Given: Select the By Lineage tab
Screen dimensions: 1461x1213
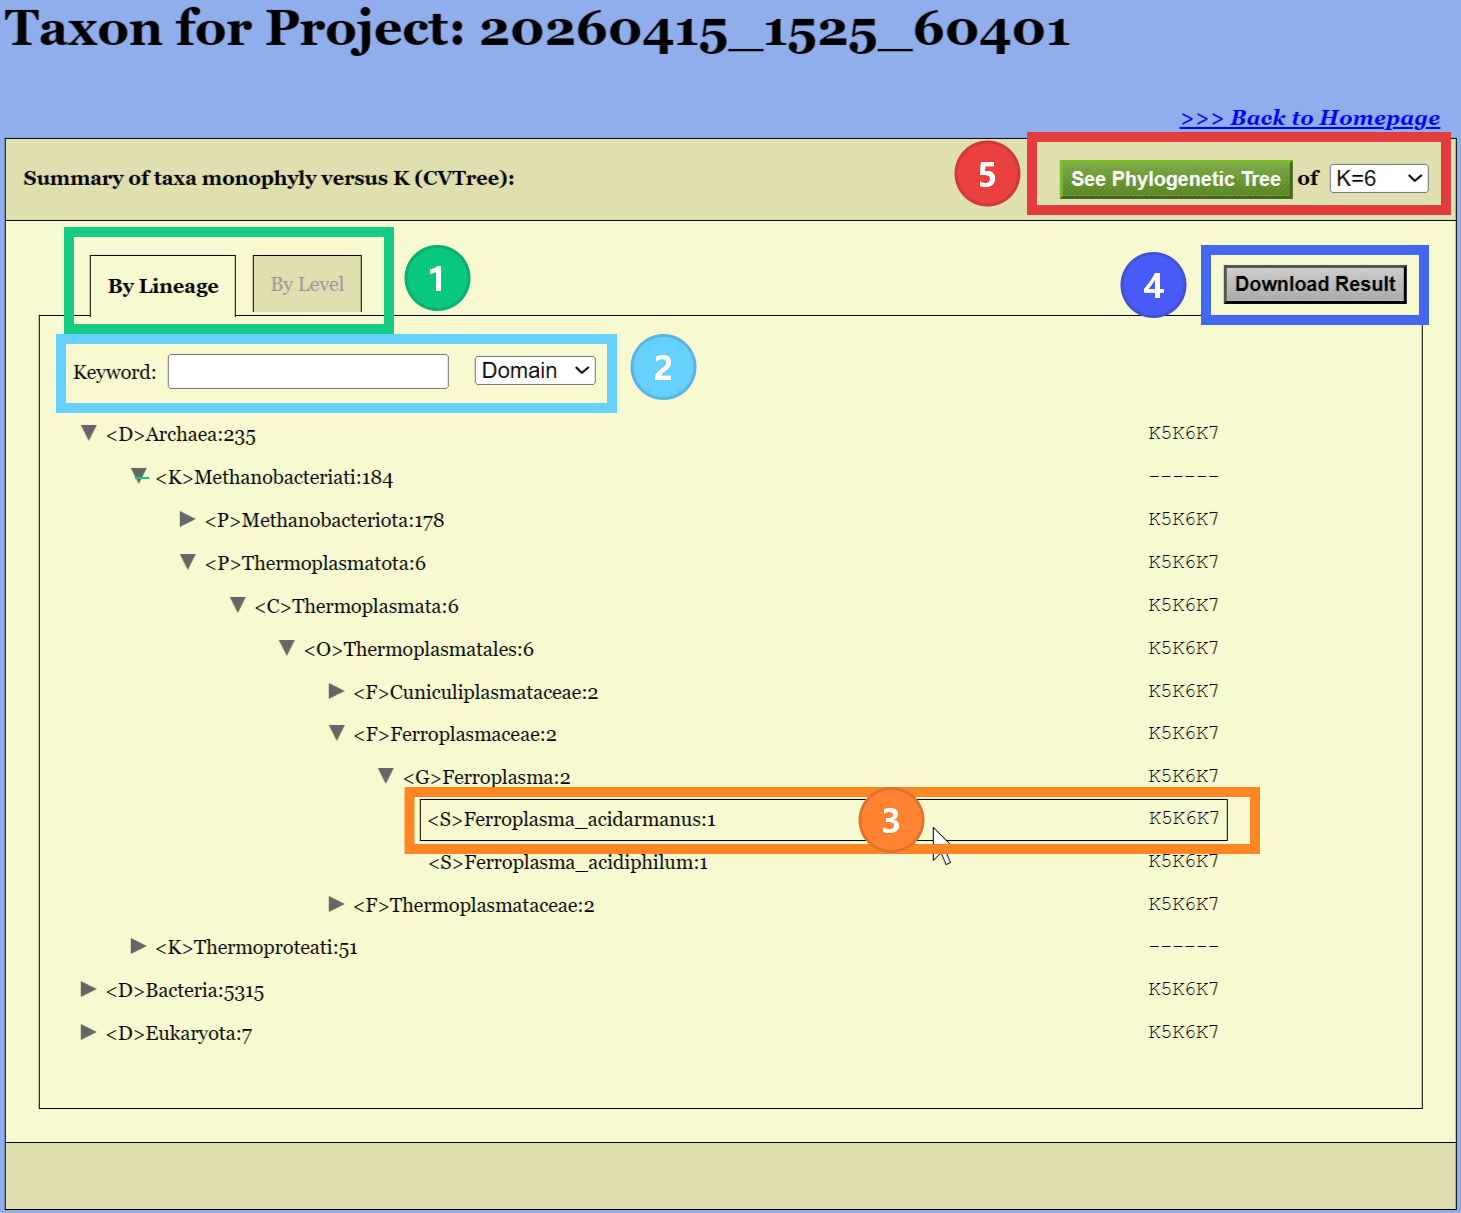Looking at the screenshot, I should click(x=163, y=286).
